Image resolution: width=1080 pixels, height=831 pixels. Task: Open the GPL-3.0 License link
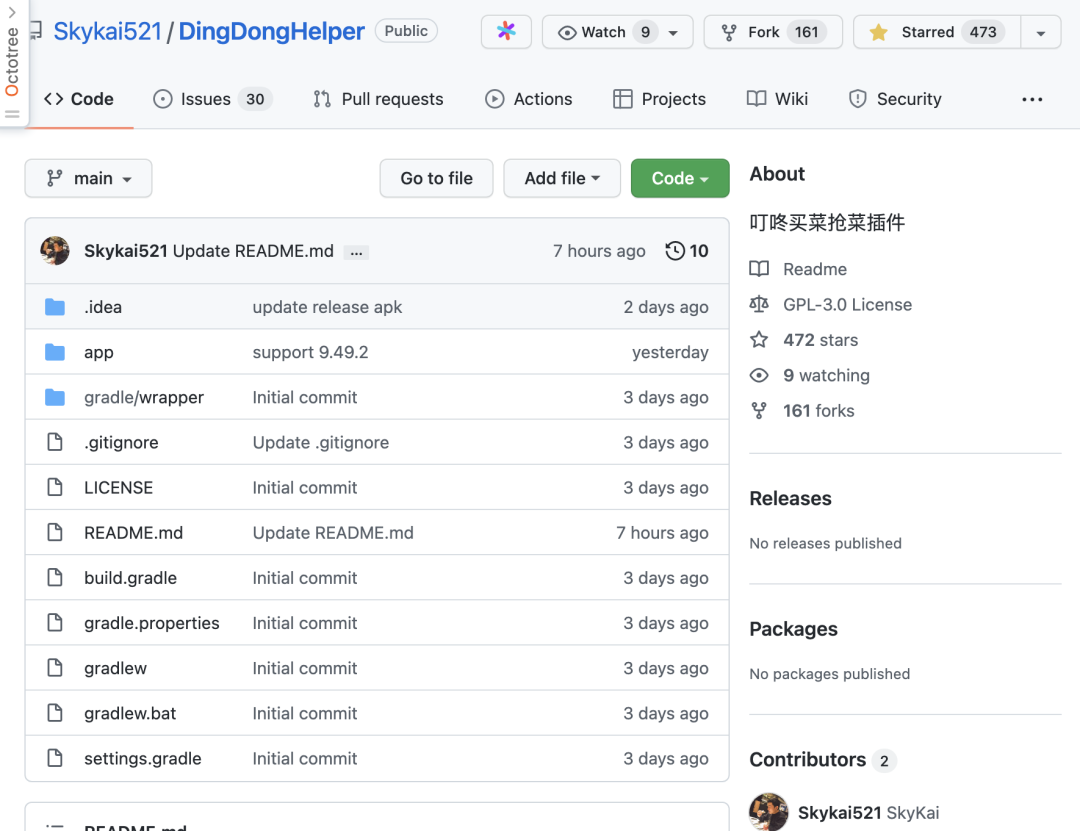847,304
